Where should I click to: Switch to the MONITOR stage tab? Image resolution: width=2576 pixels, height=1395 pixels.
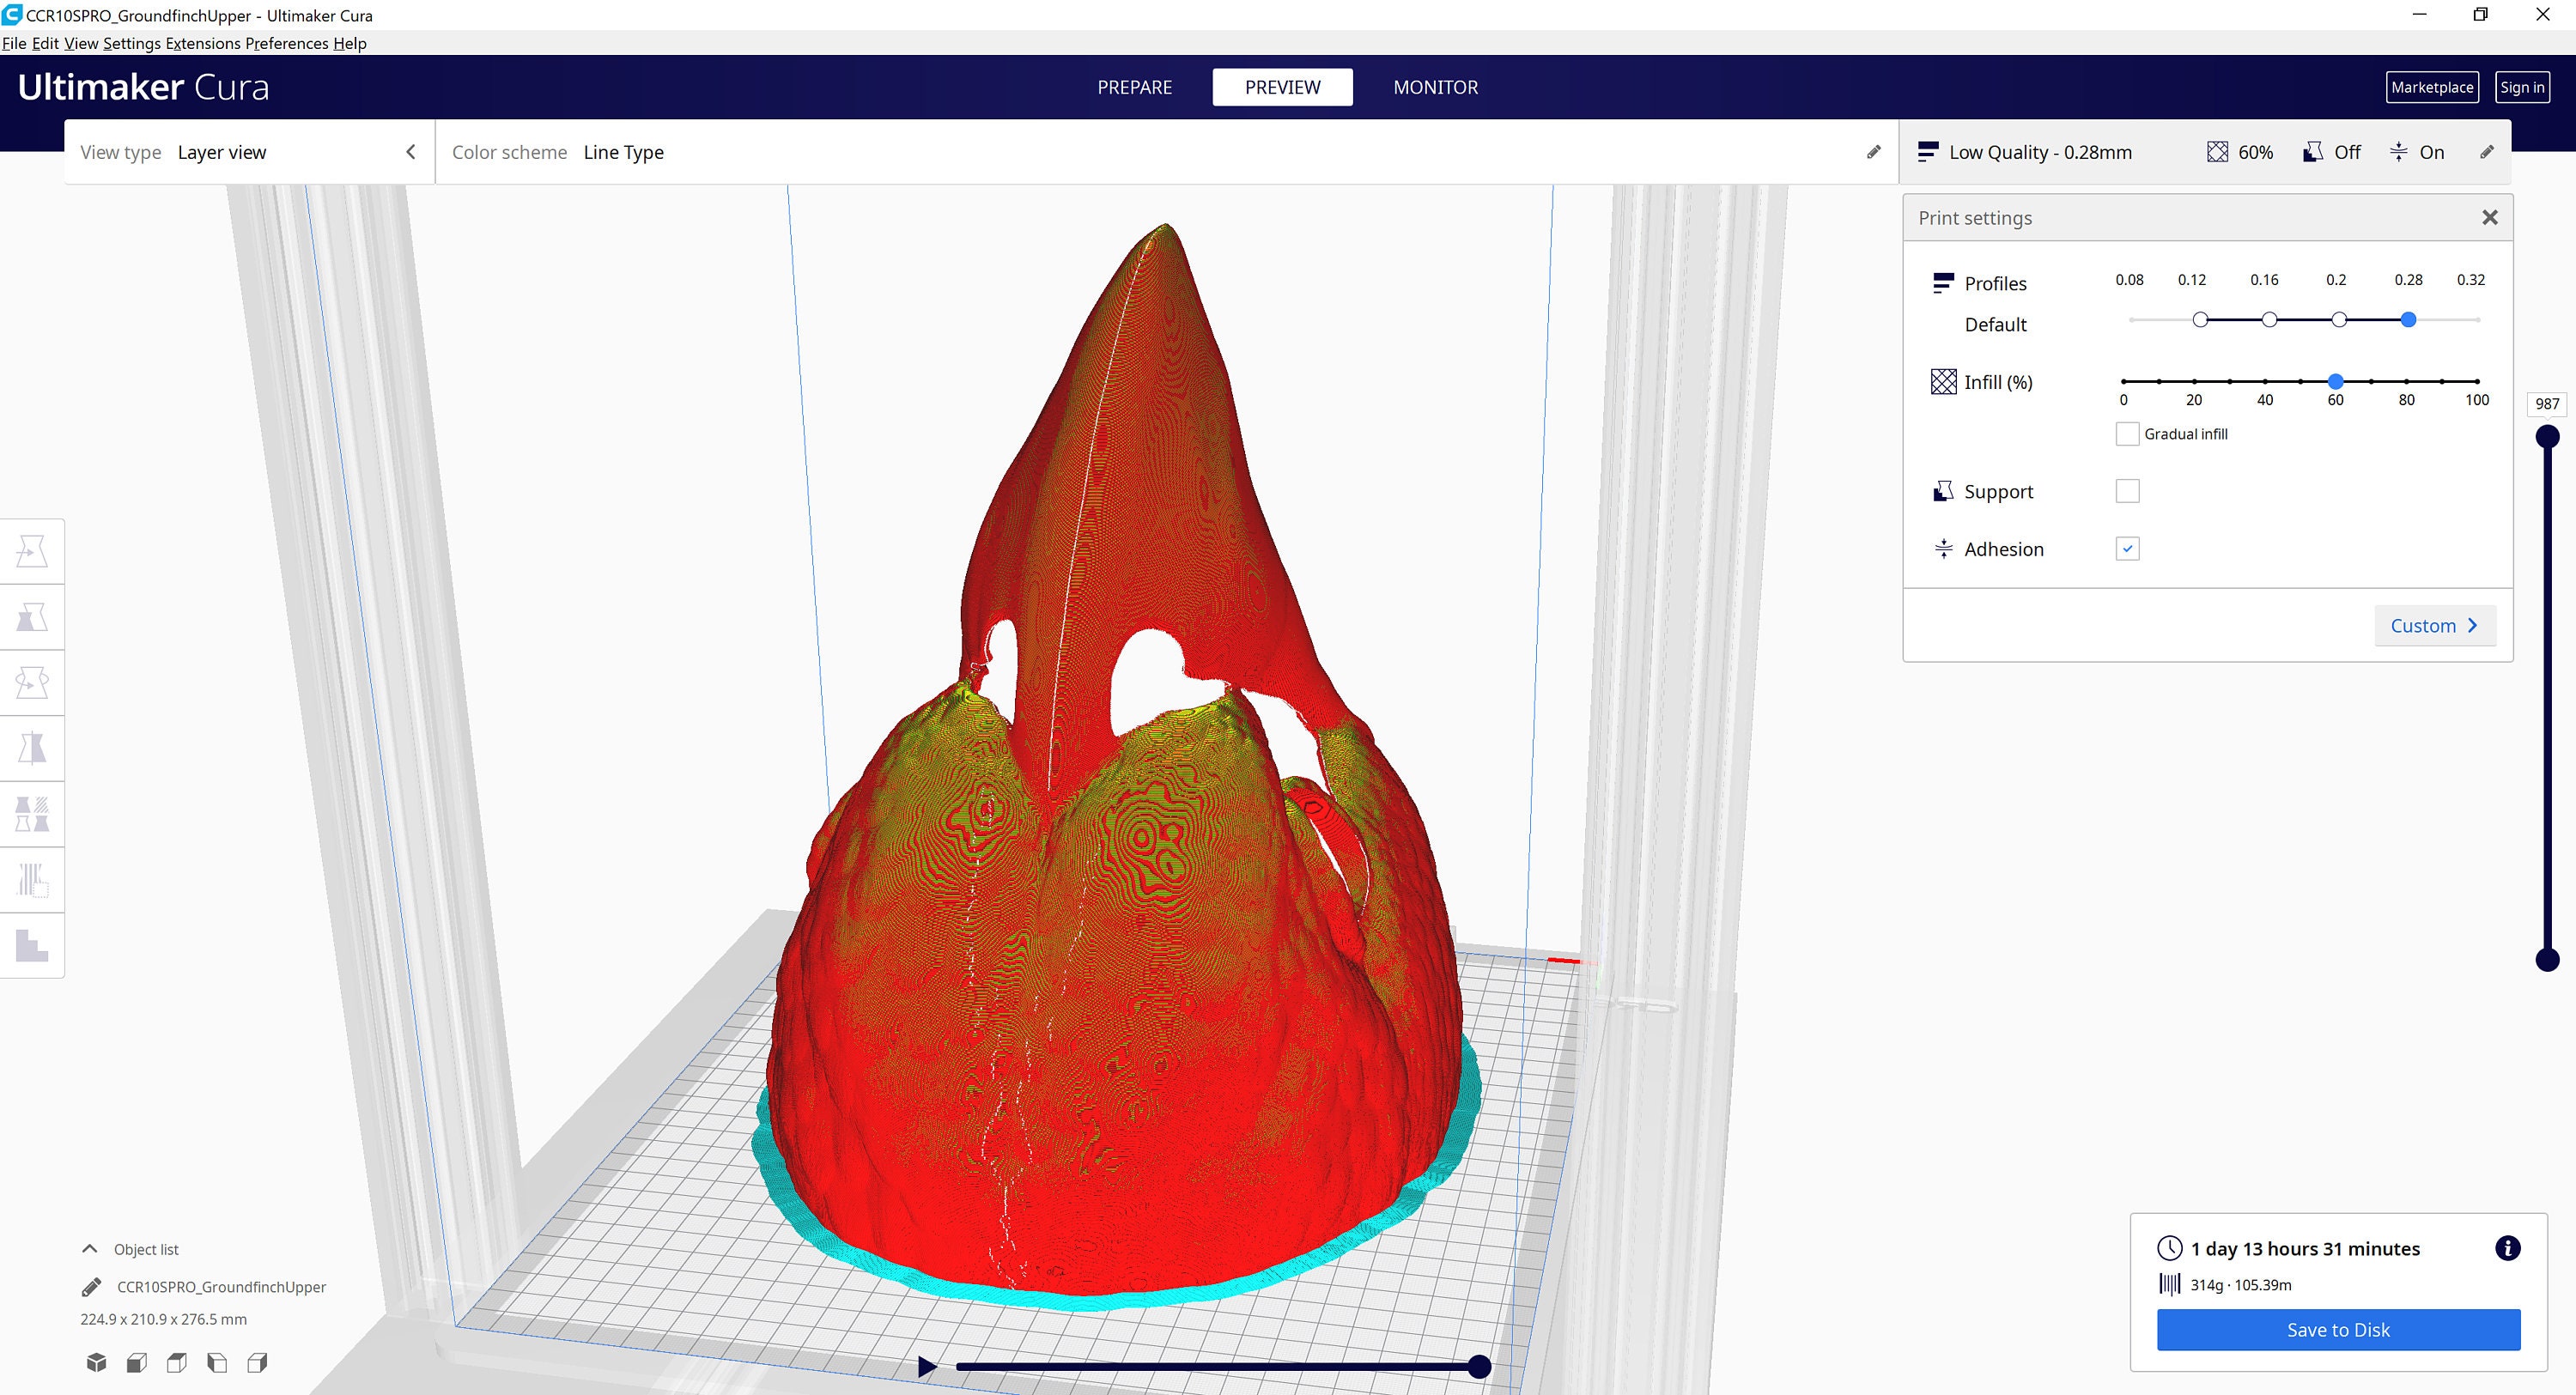(x=1435, y=87)
